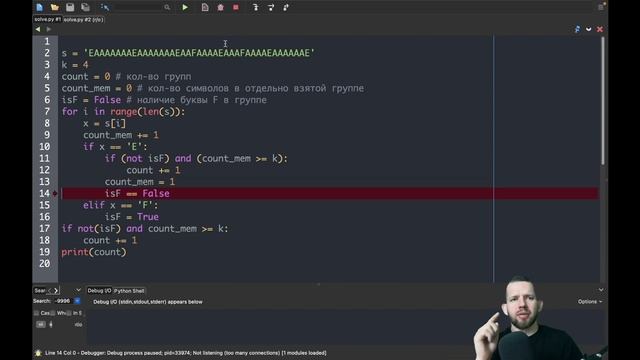This screenshot has width=640, height=360.
Task: Go back in editor history with the left arrow
Action: pyautogui.click(x=38, y=29)
